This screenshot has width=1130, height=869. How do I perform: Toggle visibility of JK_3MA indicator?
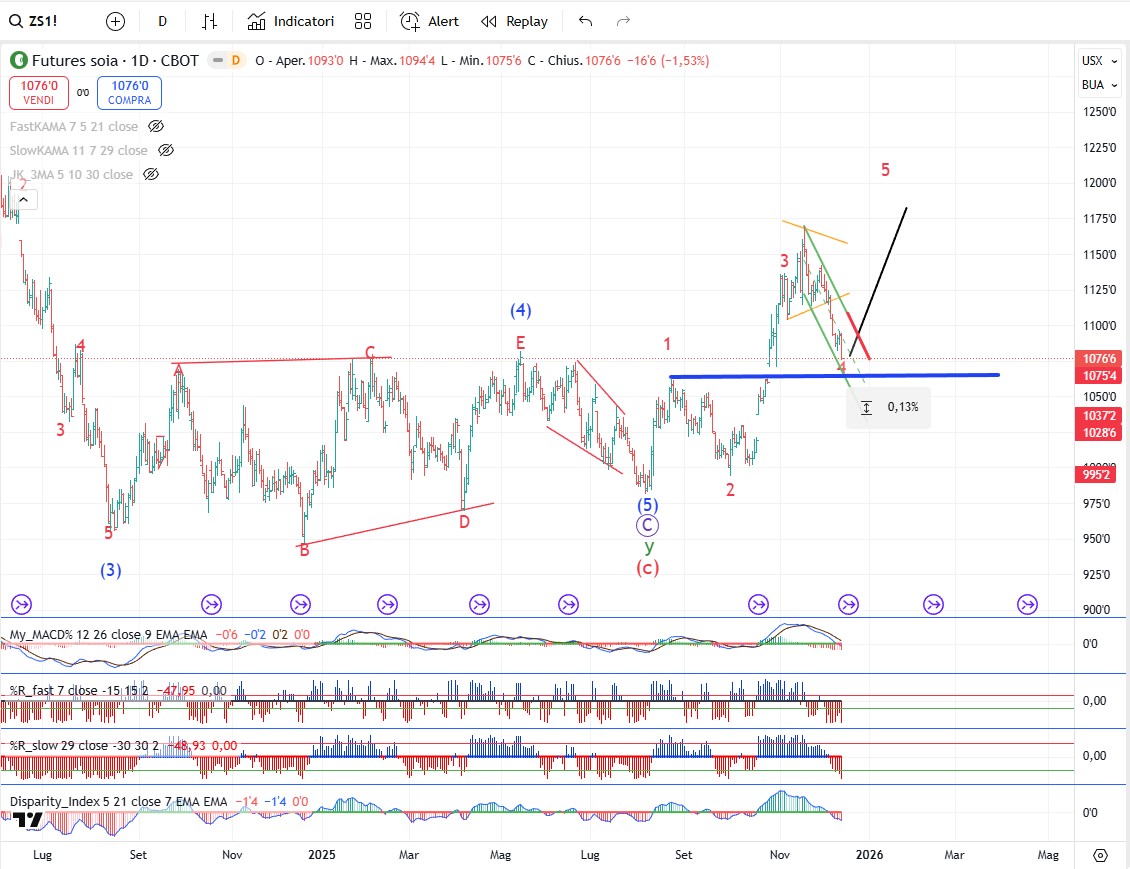click(x=151, y=174)
